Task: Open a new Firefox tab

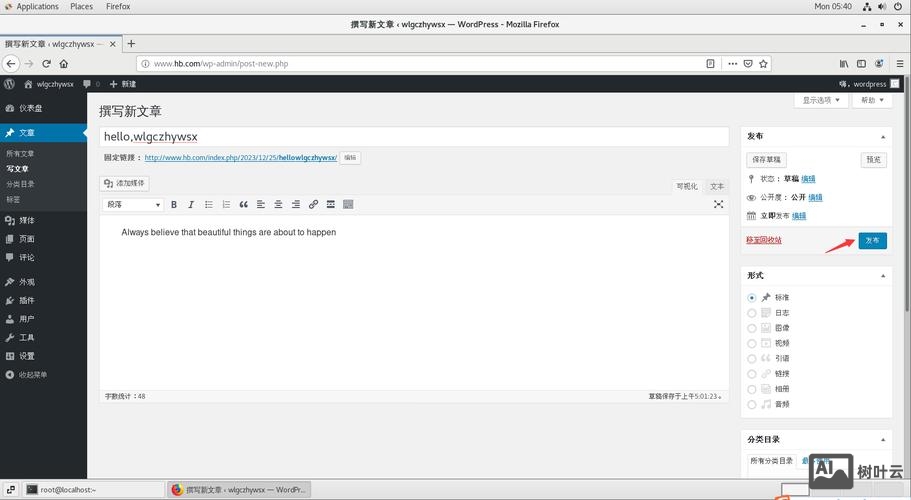Action: pyautogui.click(x=131, y=44)
